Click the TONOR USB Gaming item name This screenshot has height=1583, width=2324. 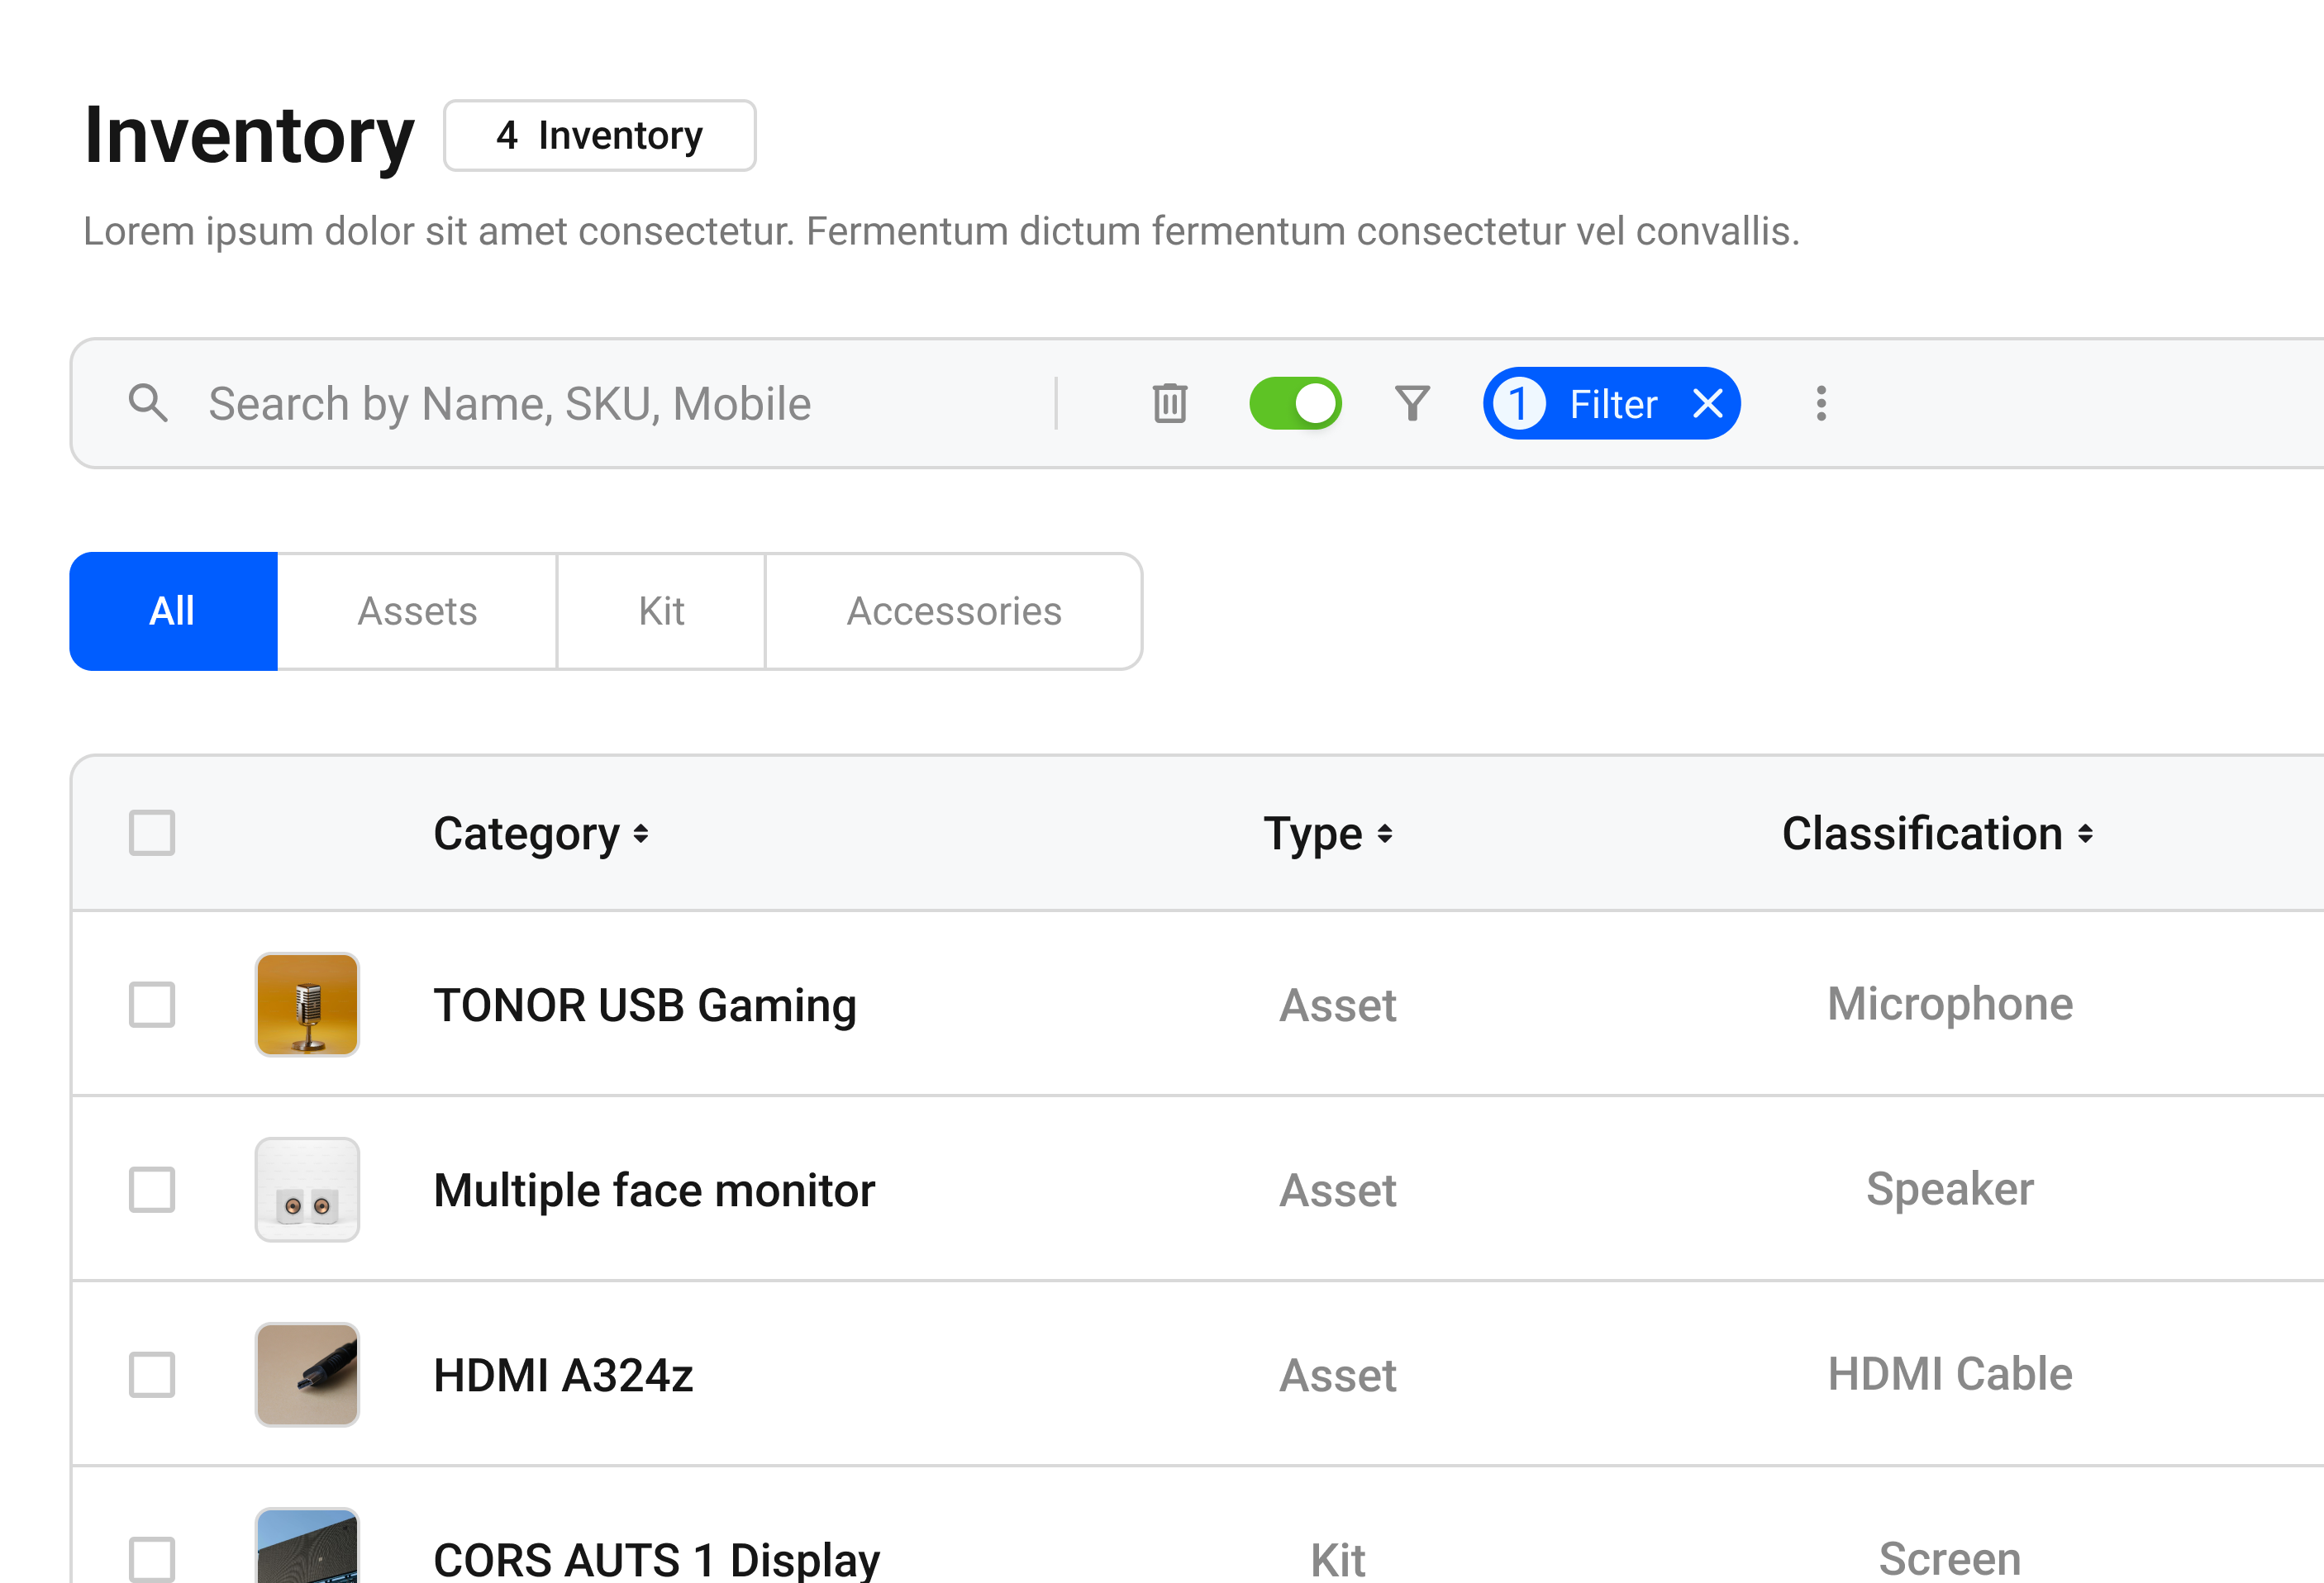pos(645,1005)
